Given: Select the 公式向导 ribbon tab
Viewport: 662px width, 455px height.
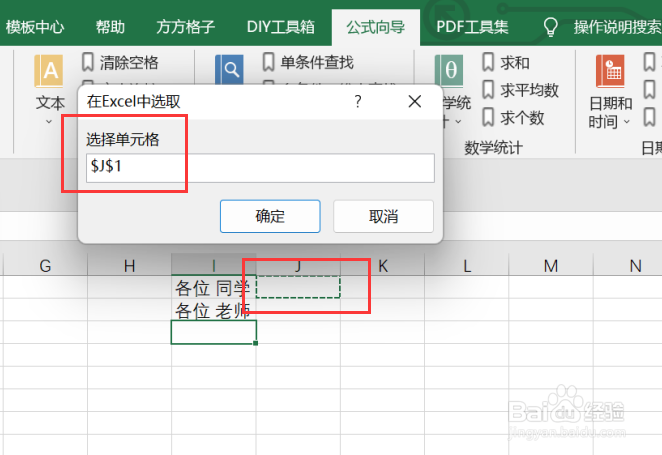Looking at the screenshot, I should tap(376, 27).
